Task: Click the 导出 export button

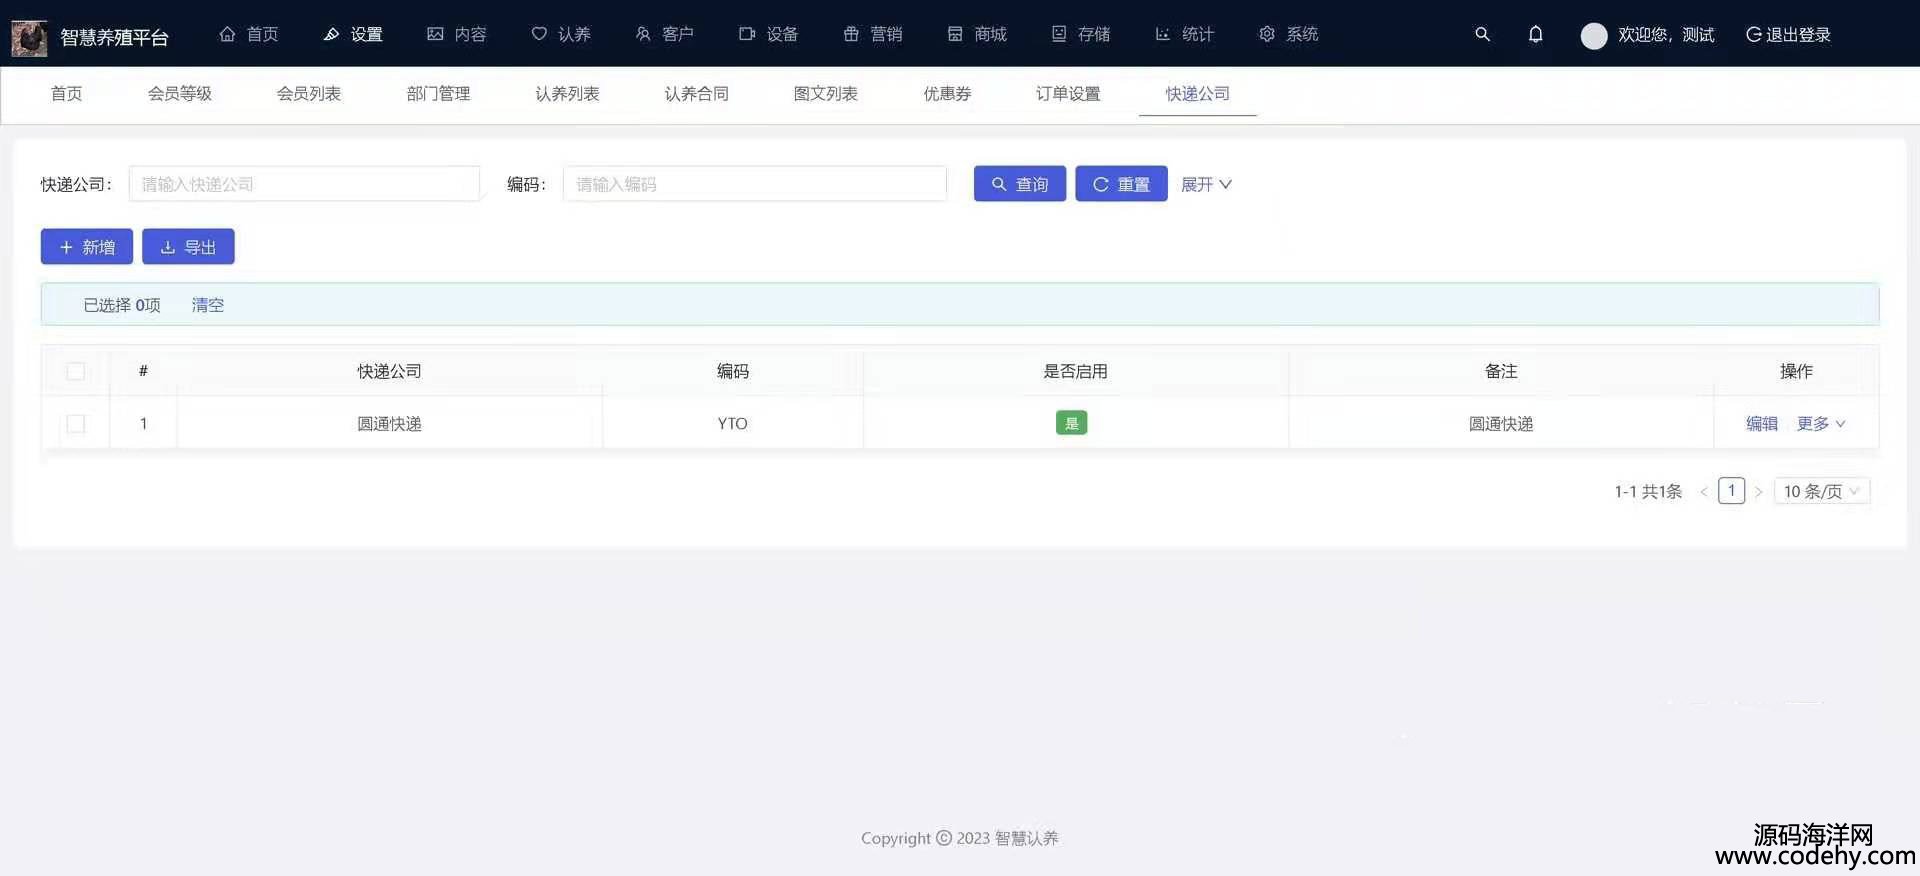Action: point(188,247)
